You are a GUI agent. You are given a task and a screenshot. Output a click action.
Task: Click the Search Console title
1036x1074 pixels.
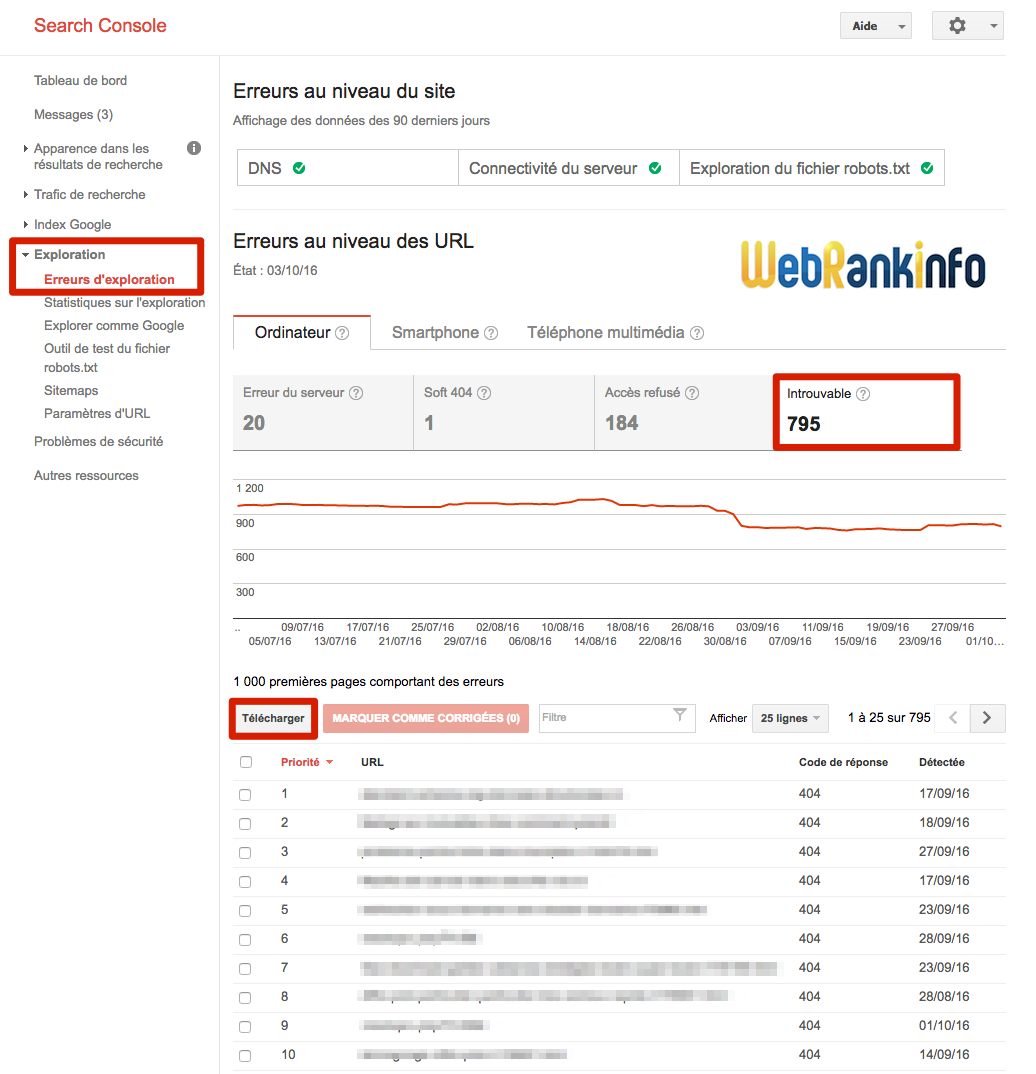pyautogui.click(x=101, y=25)
